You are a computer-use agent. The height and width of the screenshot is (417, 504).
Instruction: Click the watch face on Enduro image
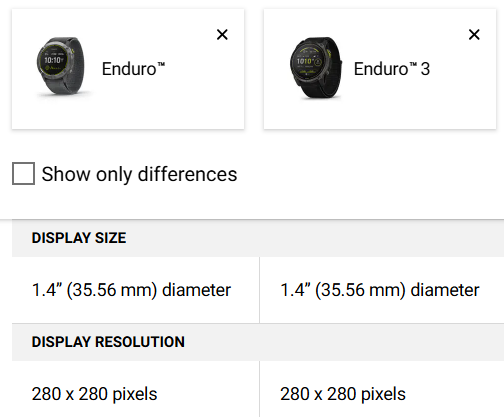pyautogui.click(x=53, y=61)
